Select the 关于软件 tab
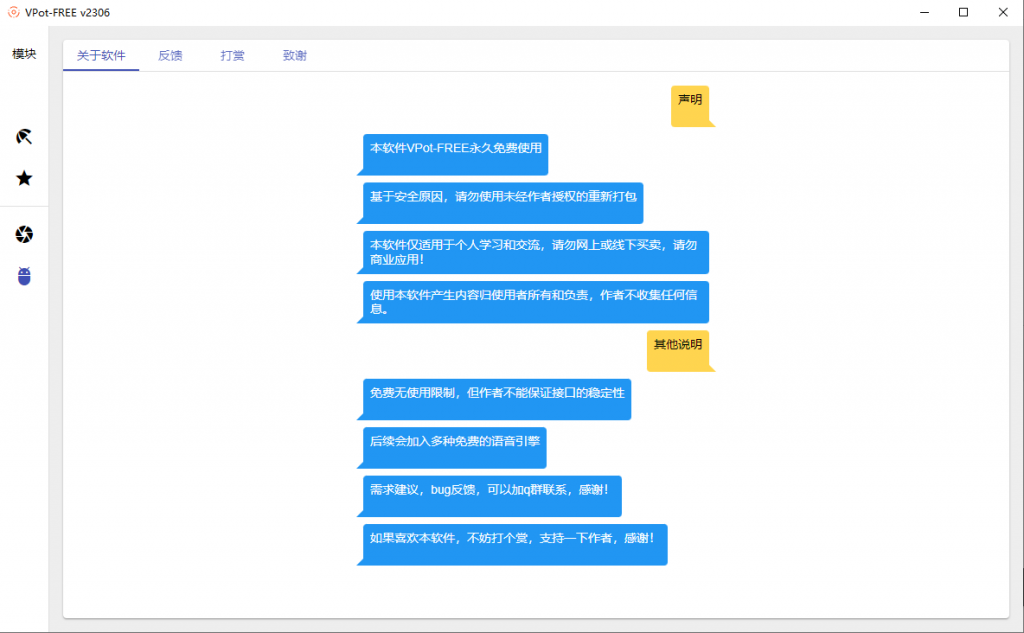The image size is (1024, 633). [100, 56]
